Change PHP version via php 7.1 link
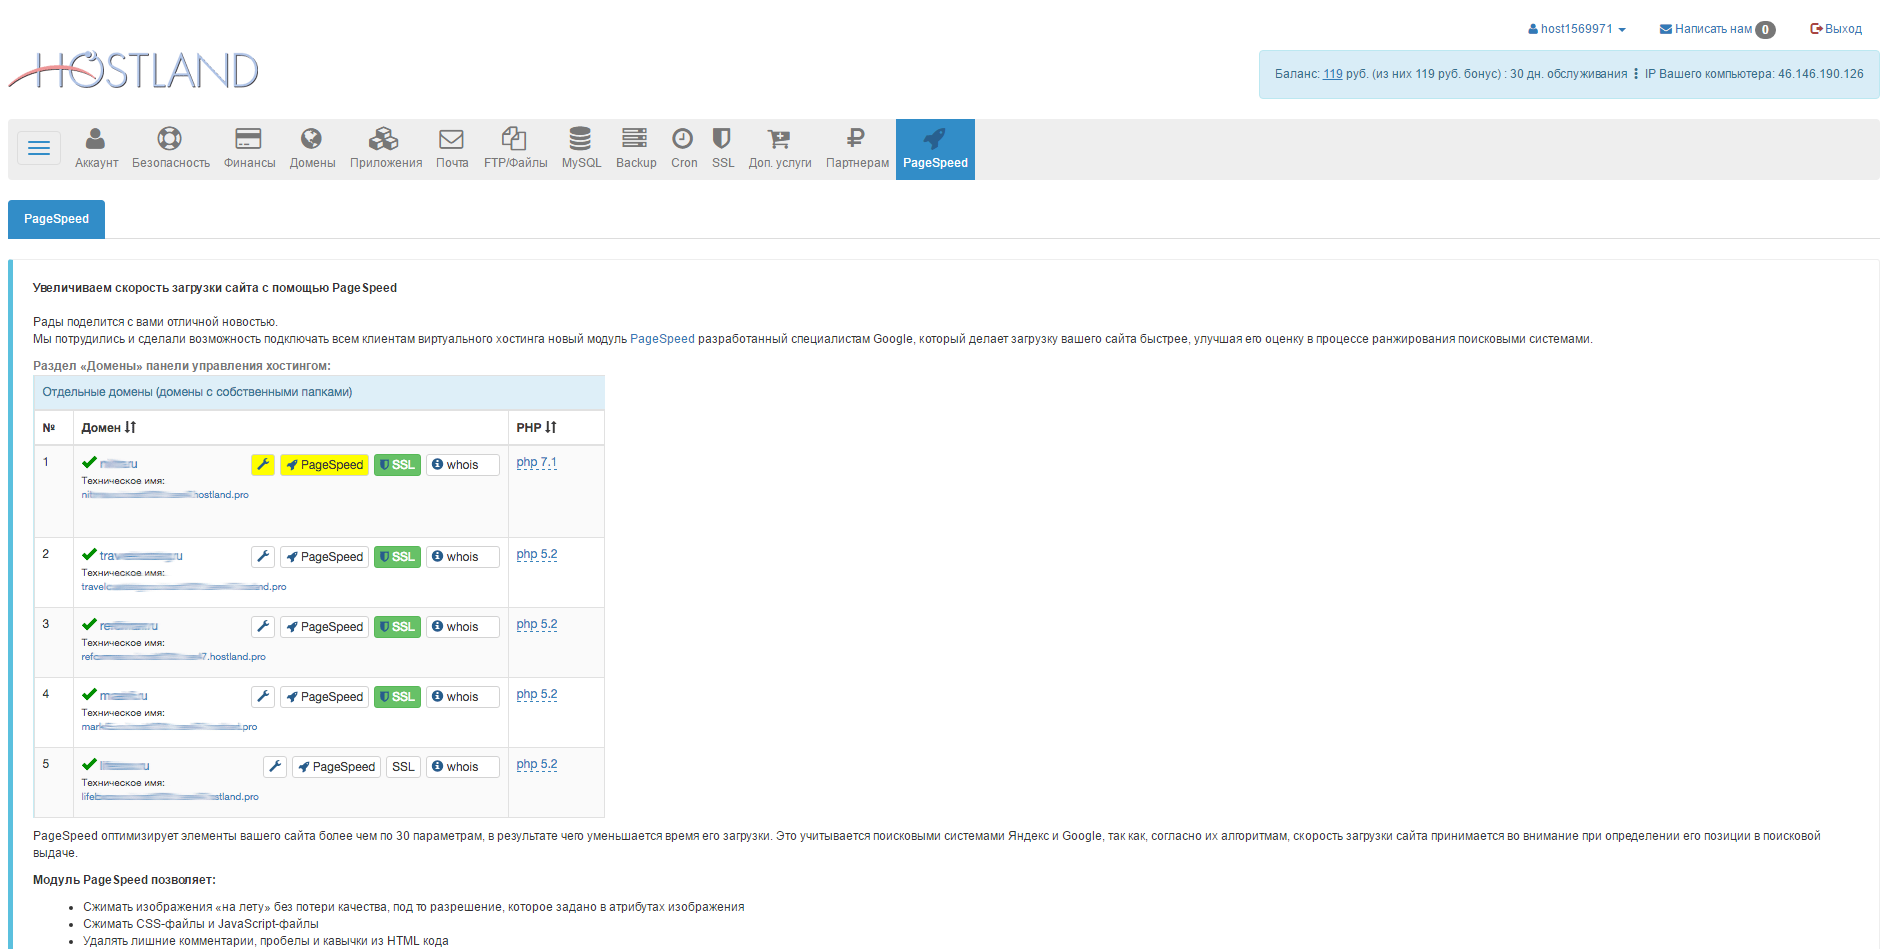 pos(537,463)
